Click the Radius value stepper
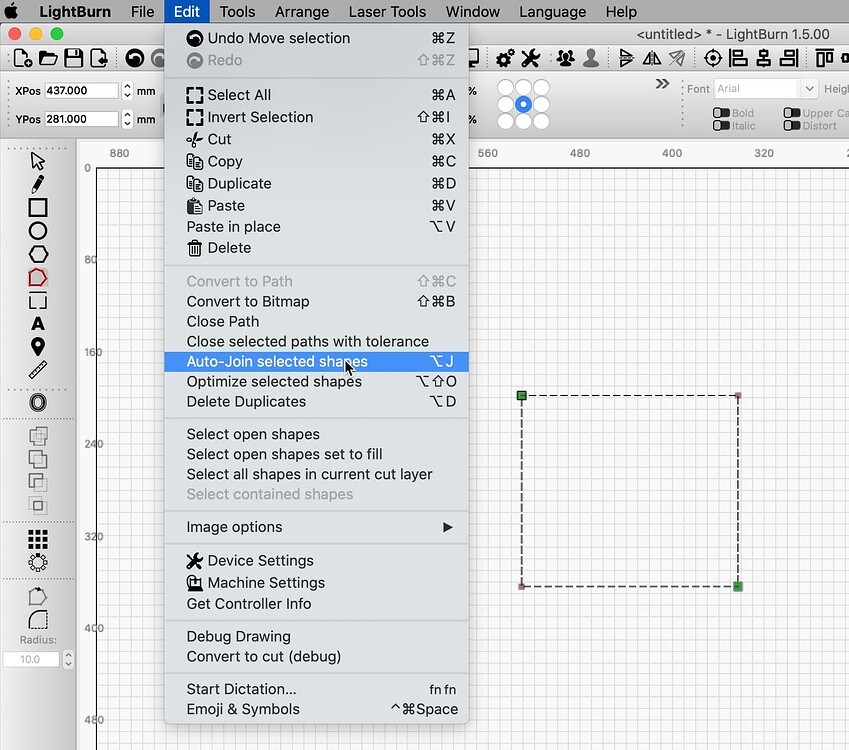The width and height of the screenshot is (849, 750). tap(68, 659)
